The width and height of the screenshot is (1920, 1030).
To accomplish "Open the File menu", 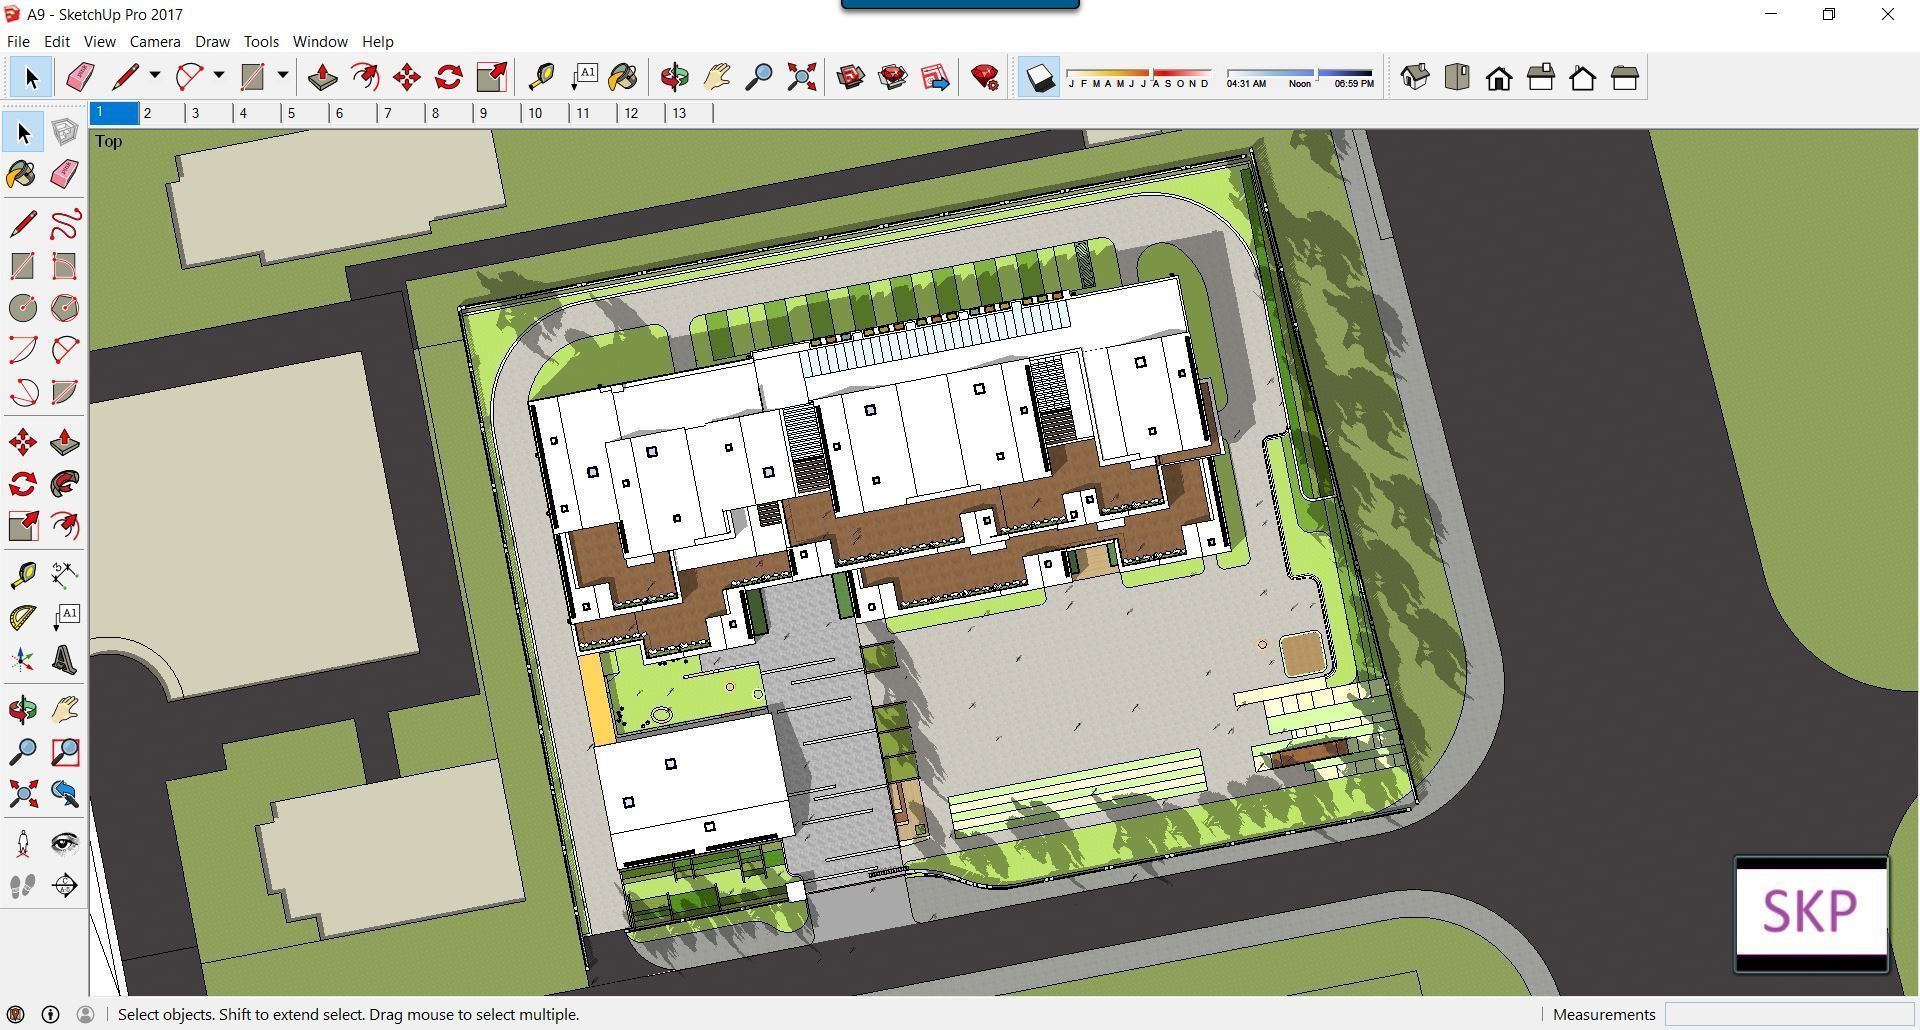I will point(18,42).
